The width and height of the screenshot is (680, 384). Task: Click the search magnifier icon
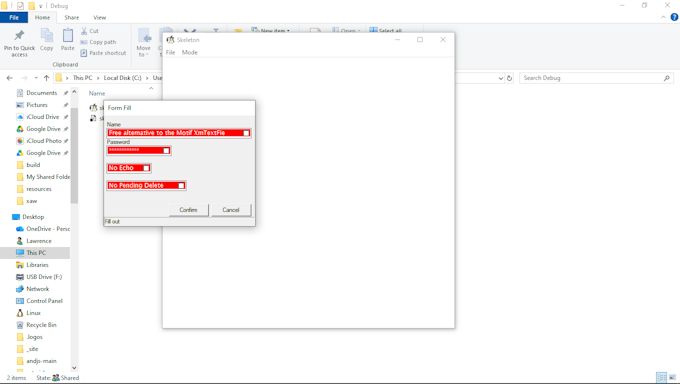(x=667, y=78)
